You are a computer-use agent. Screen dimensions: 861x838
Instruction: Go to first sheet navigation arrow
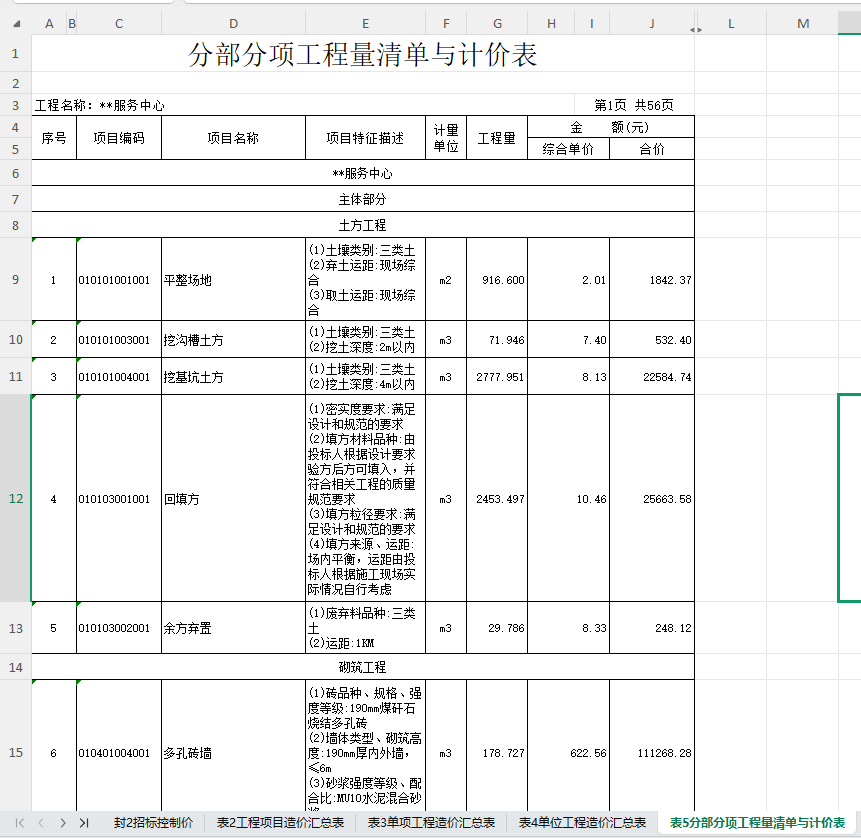coord(20,823)
